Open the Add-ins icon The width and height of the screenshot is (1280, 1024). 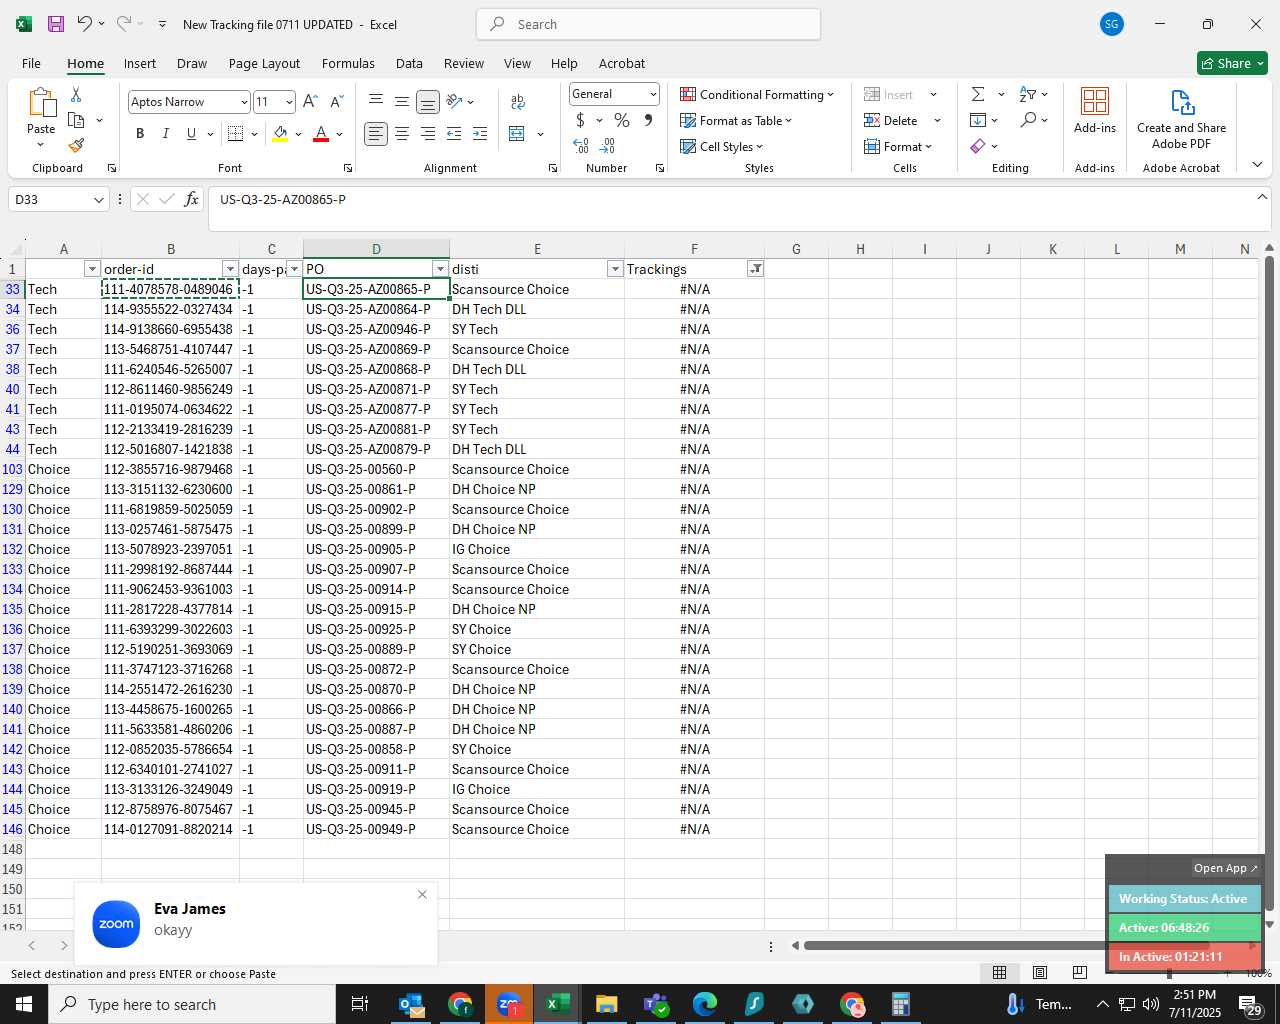pyautogui.click(x=1095, y=110)
